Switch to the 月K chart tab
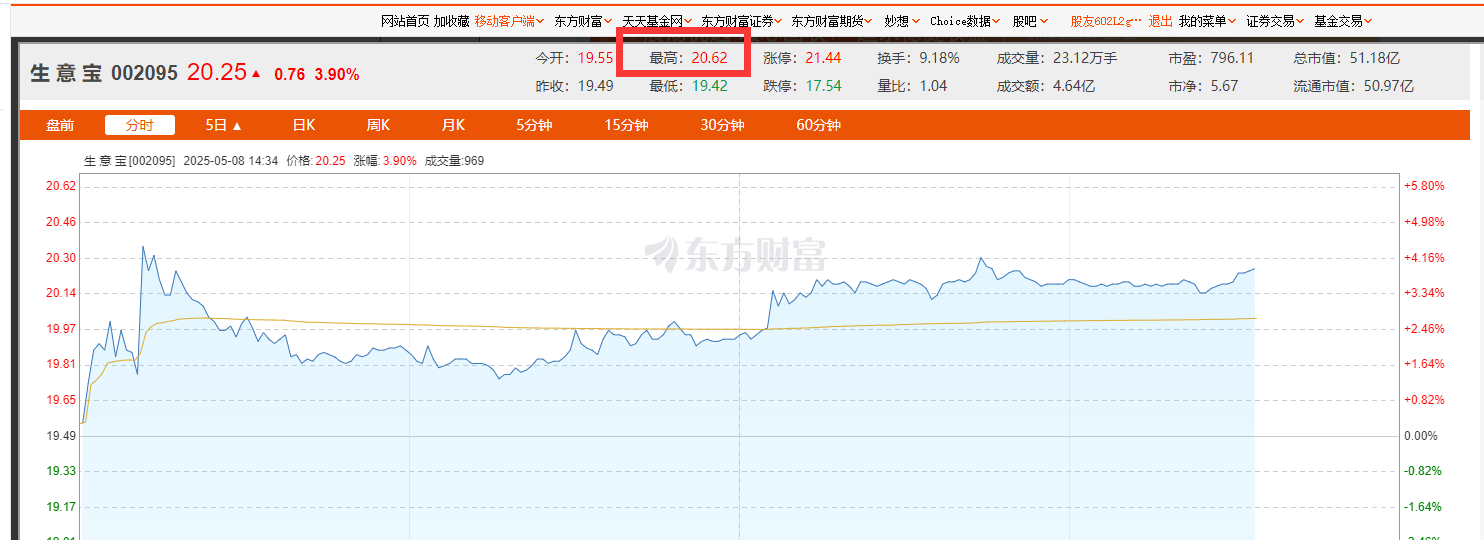Screen dimensions: 1484x540 tap(453, 125)
